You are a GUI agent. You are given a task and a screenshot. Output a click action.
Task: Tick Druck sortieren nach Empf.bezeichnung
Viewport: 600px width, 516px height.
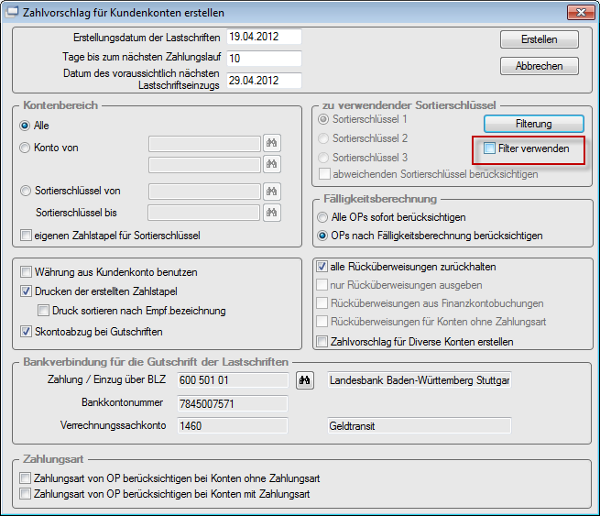click(x=43, y=310)
